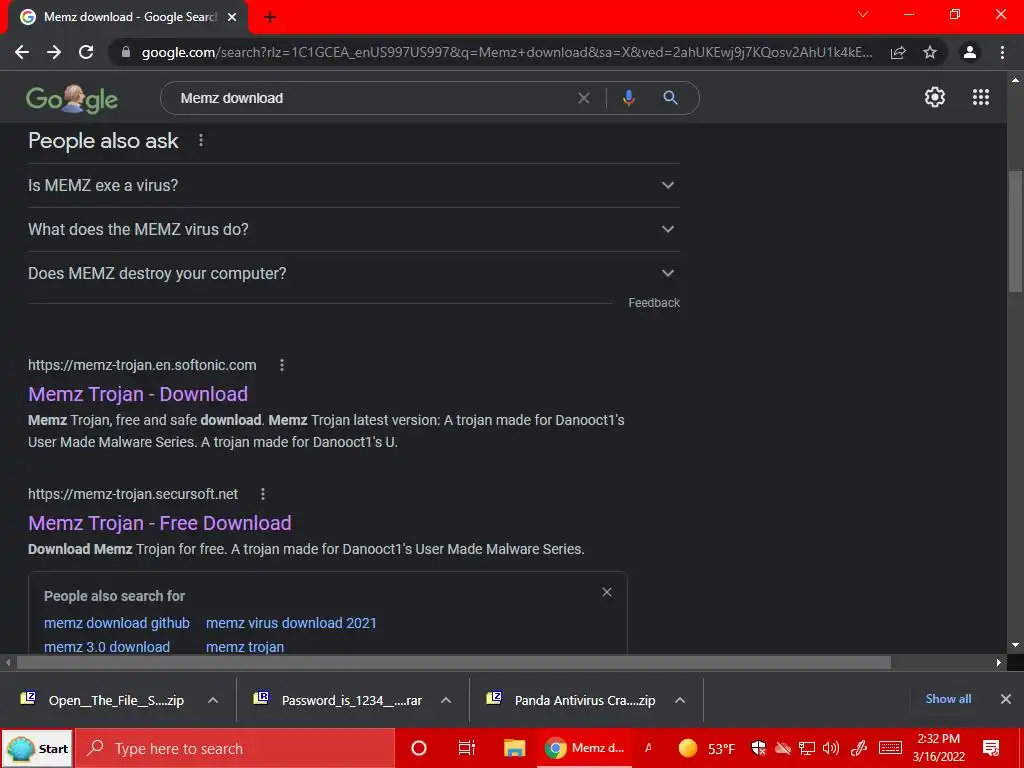Expand 'Does MEMZ destroy your computer?'
The image size is (1024, 768).
coord(354,274)
